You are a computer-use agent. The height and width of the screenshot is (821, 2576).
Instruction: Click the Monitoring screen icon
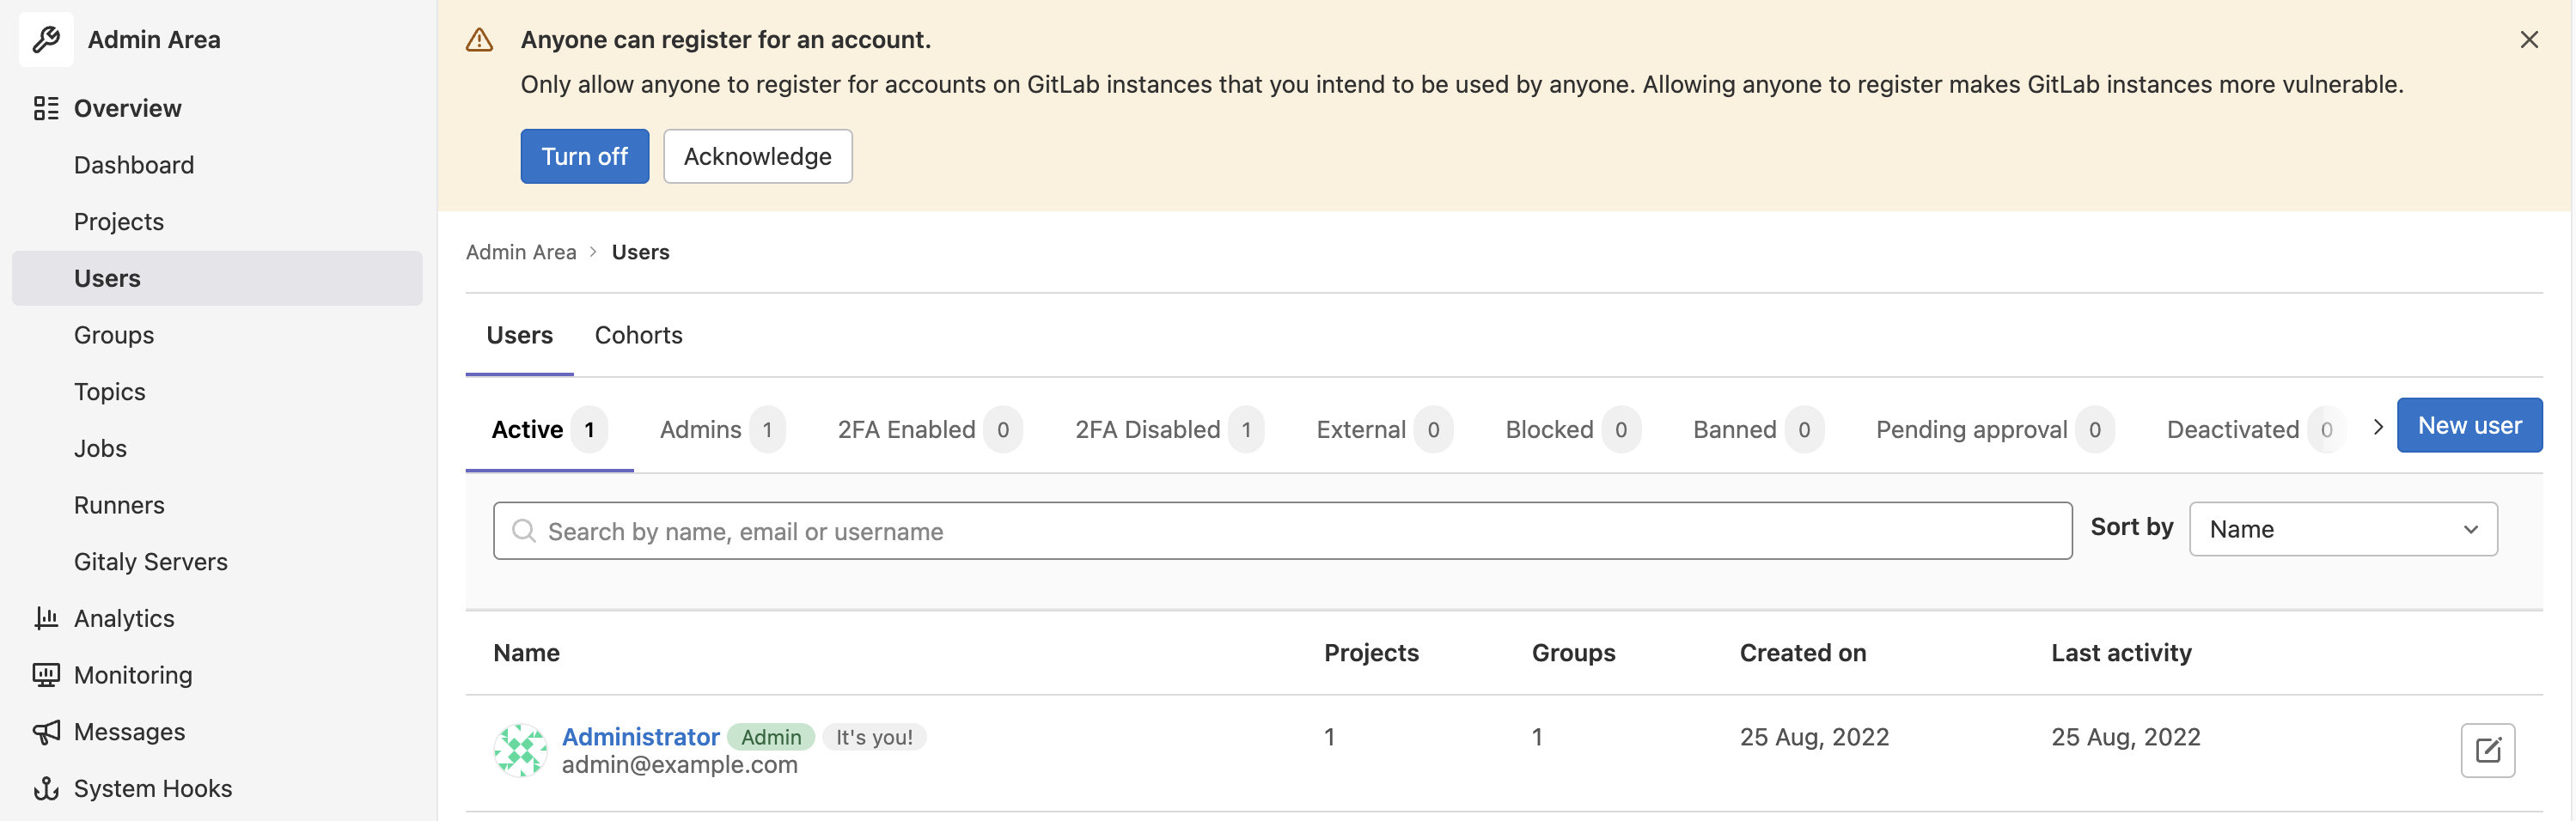(46, 675)
